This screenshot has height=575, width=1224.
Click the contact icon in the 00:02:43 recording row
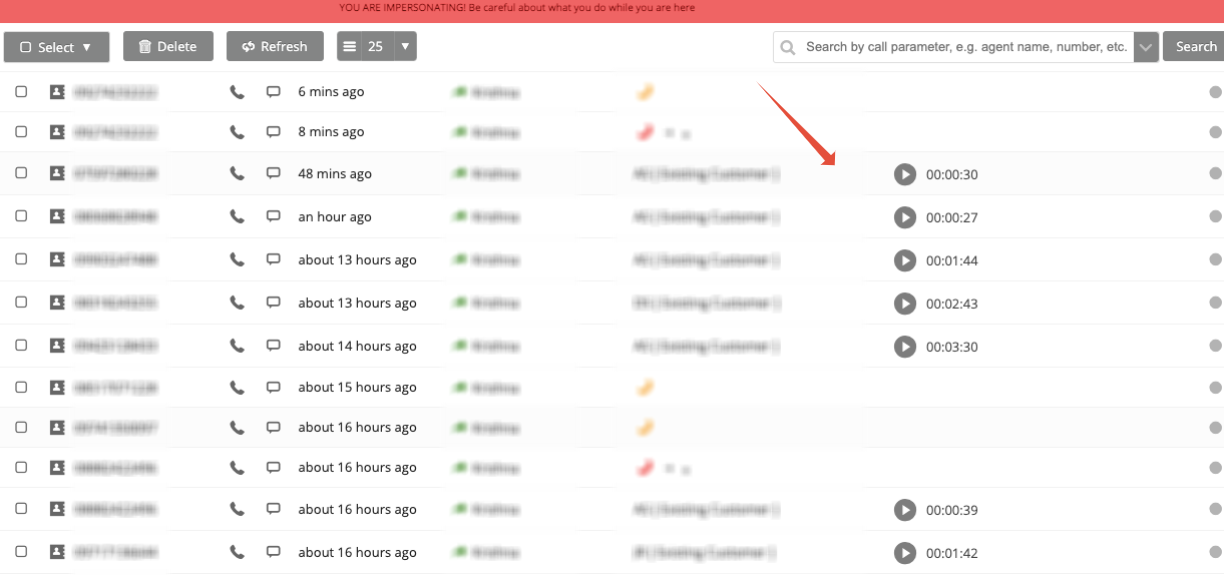tap(56, 302)
